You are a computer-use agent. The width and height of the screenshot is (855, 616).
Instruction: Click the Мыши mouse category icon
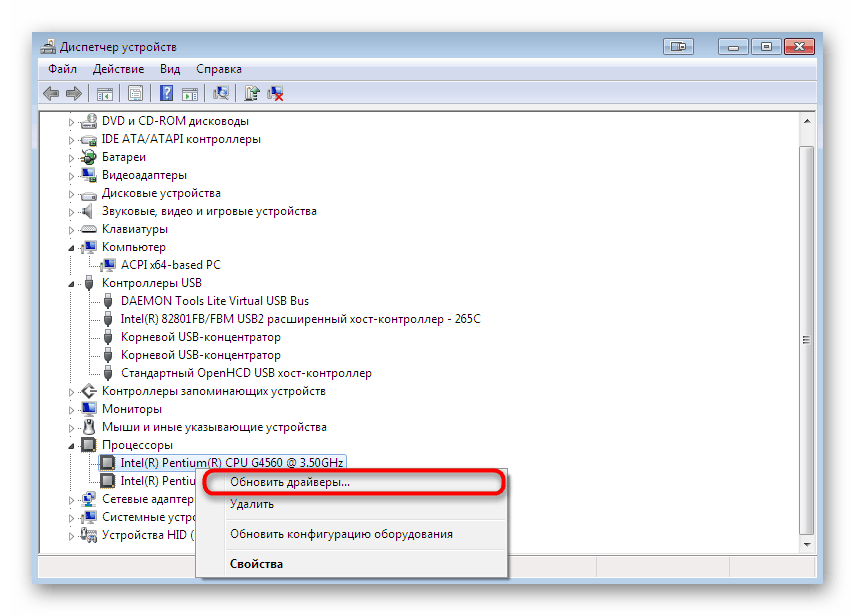pos(89,427)
